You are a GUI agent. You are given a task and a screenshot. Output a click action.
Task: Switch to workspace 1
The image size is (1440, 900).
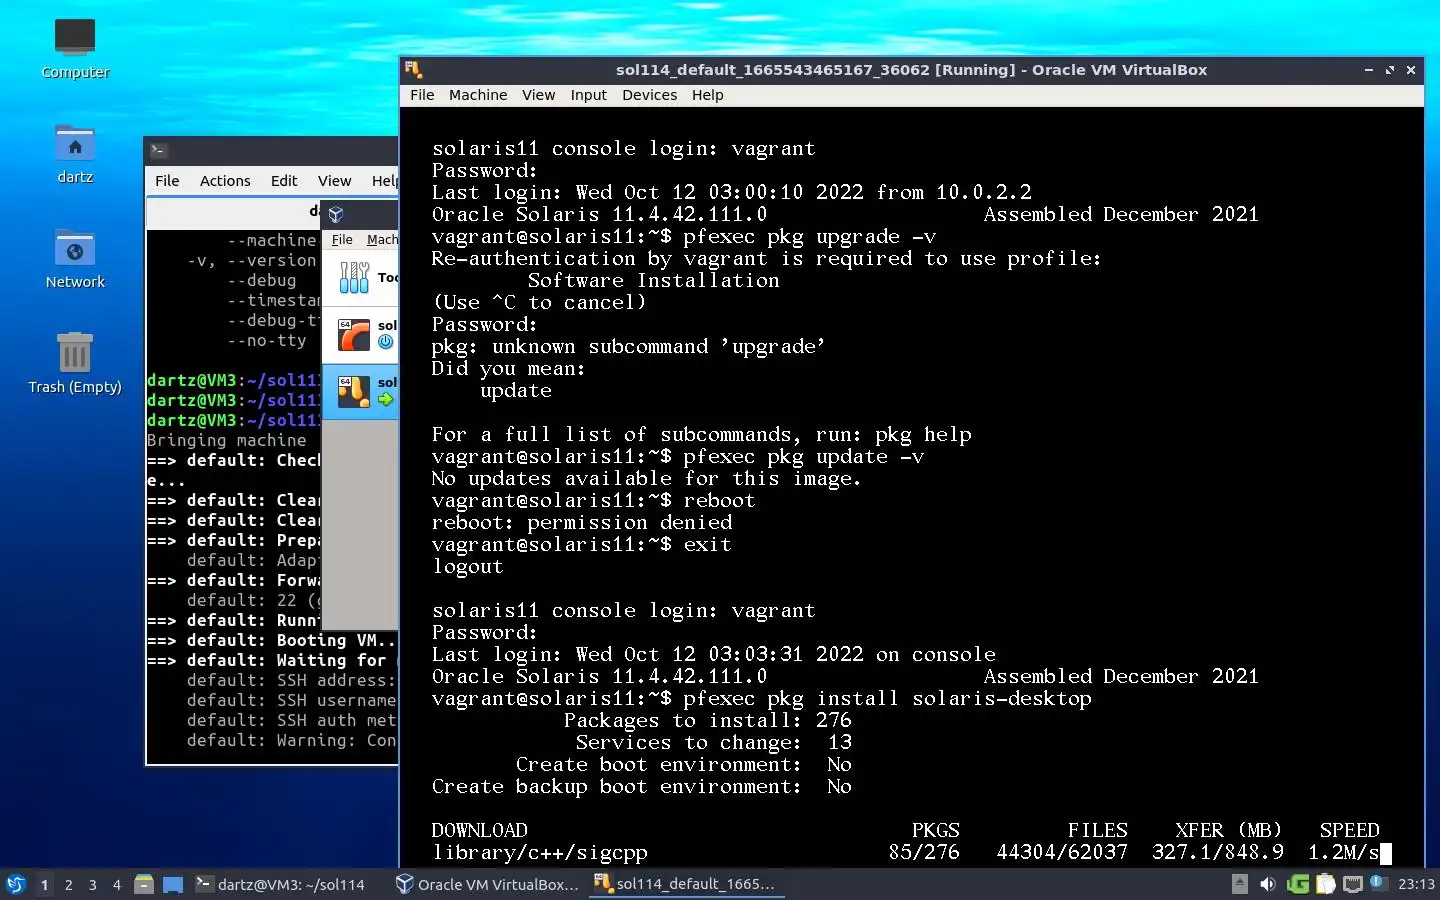pyautogui.click(x=44, y=884)
